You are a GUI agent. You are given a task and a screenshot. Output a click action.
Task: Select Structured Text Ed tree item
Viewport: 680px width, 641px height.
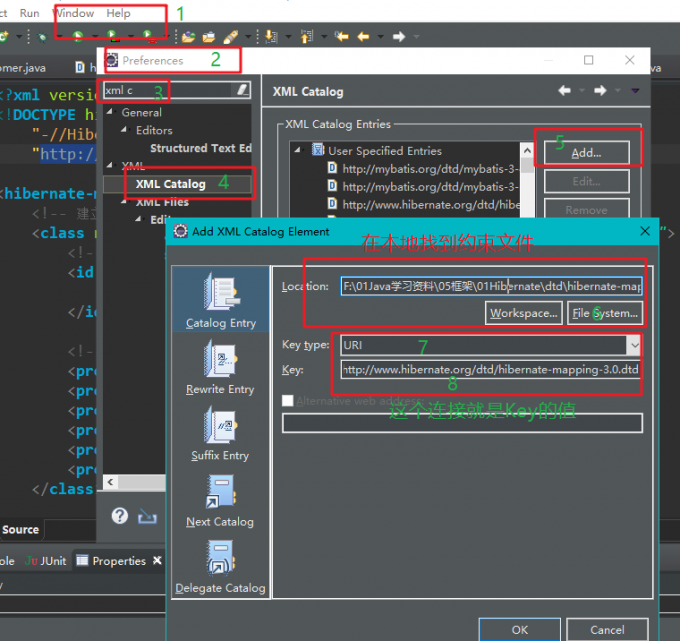[x=200, y=148]
